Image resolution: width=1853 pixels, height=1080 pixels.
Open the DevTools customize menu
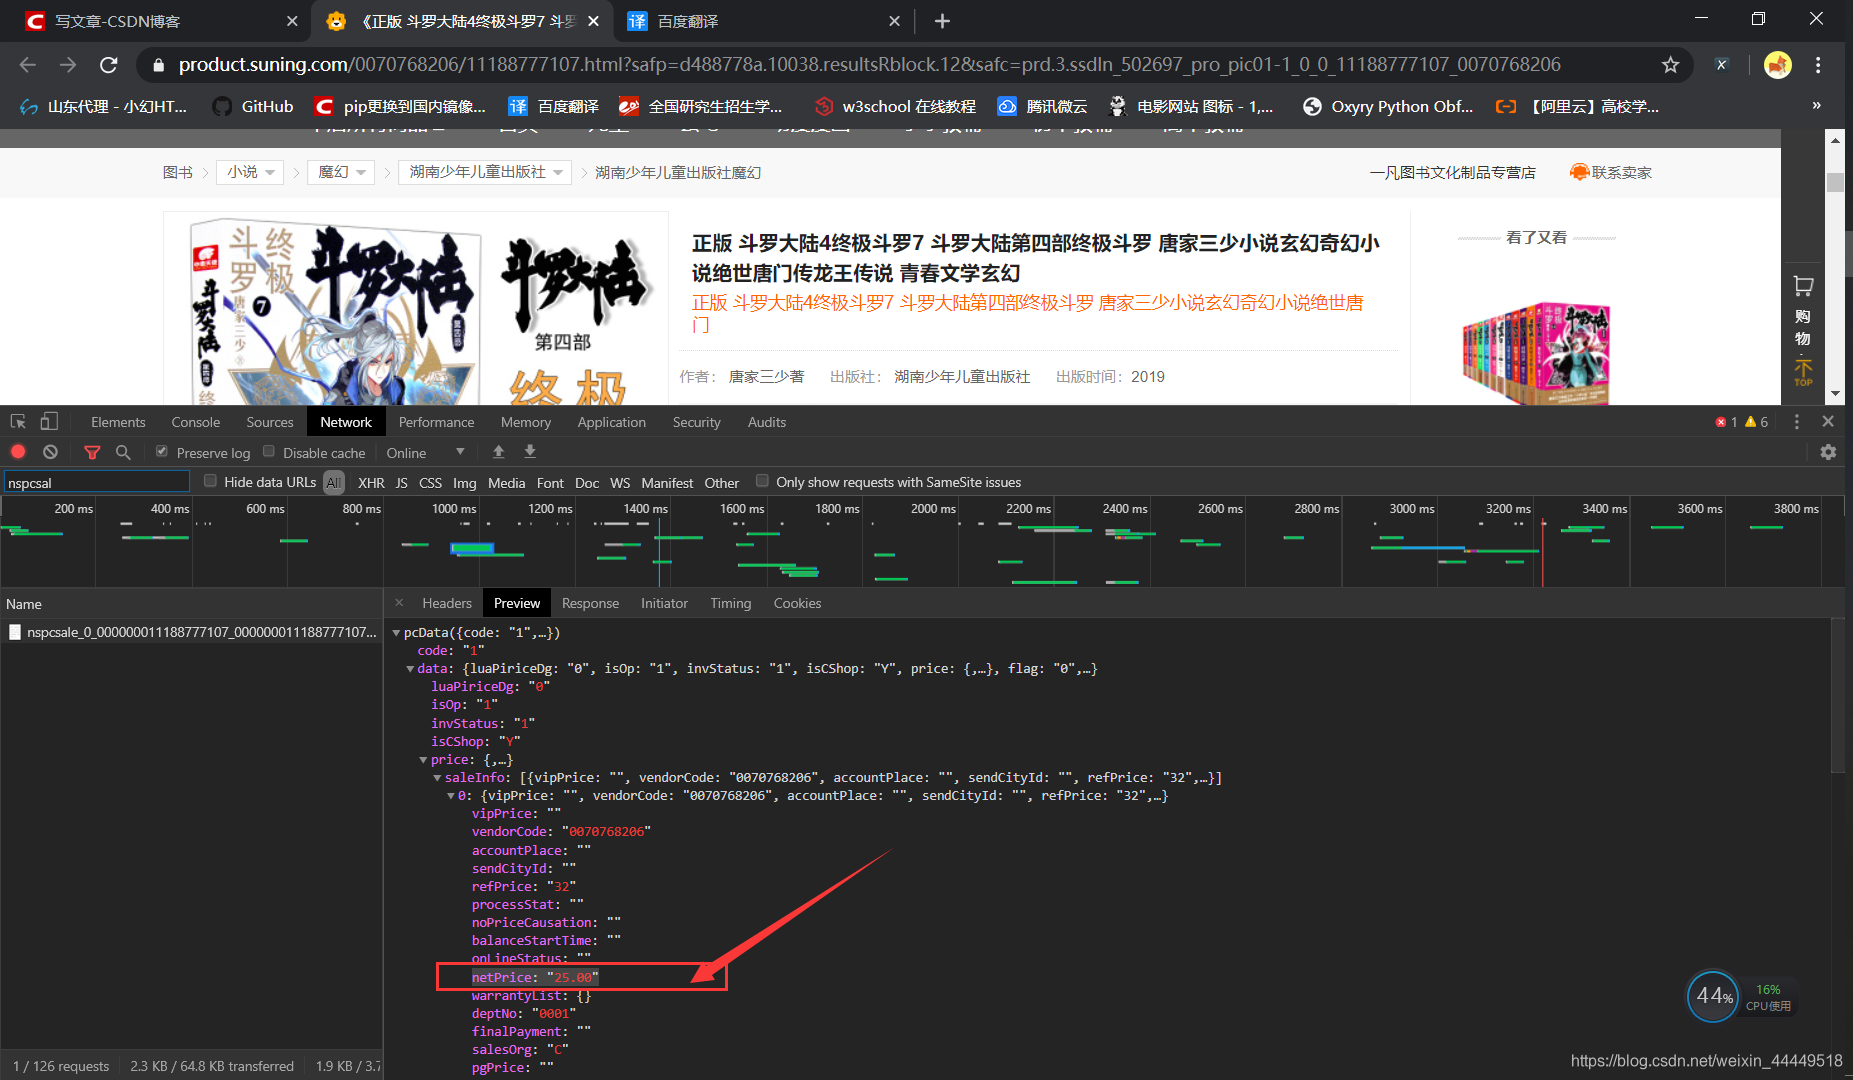click(x=1797, y=422)
